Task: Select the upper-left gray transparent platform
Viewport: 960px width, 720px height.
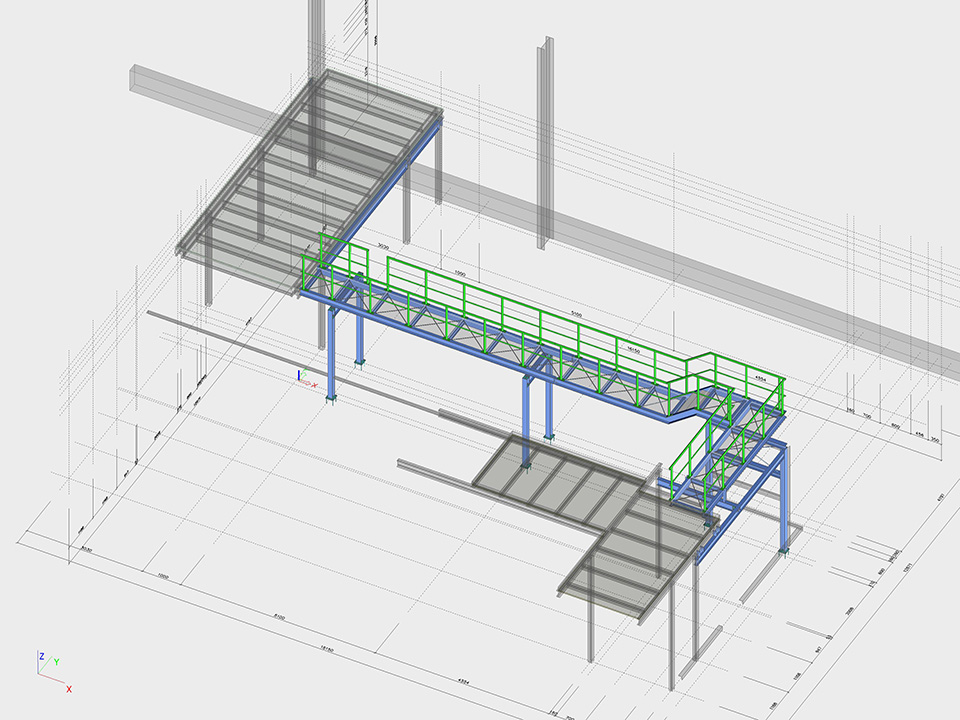Action: (x=310, y=170)
